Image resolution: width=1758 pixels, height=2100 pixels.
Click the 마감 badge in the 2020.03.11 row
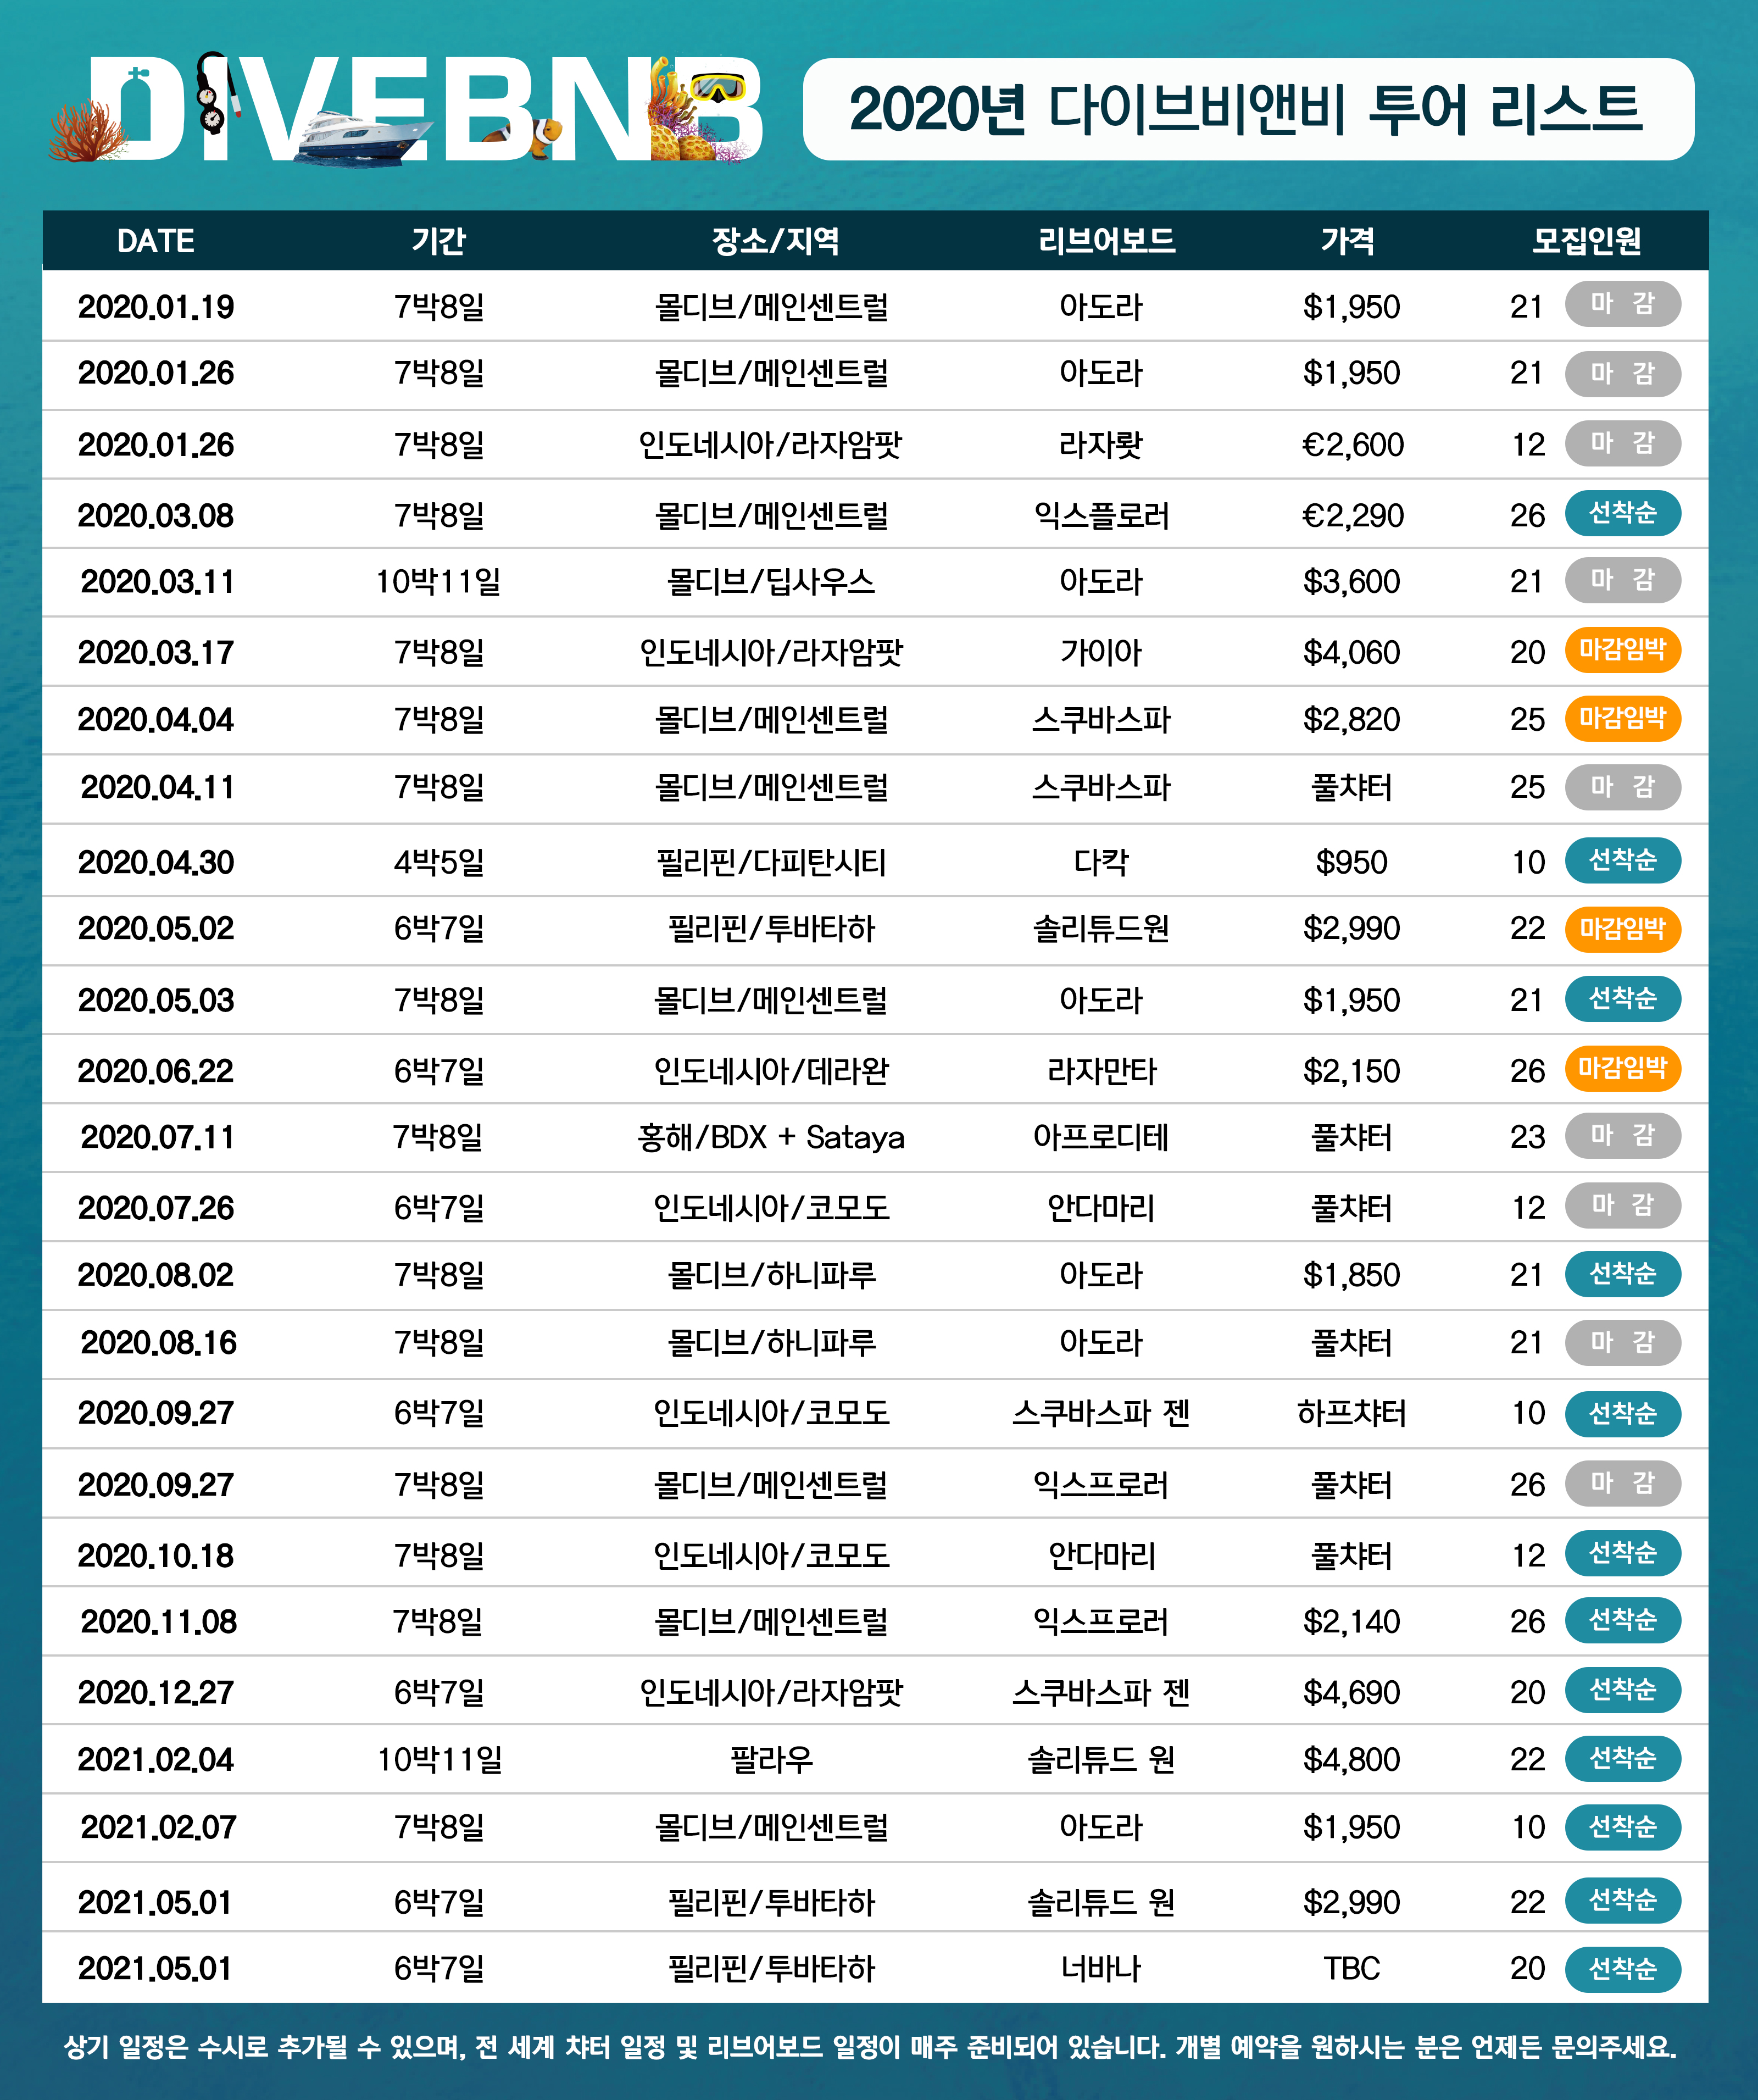(x=1622, y=580)
